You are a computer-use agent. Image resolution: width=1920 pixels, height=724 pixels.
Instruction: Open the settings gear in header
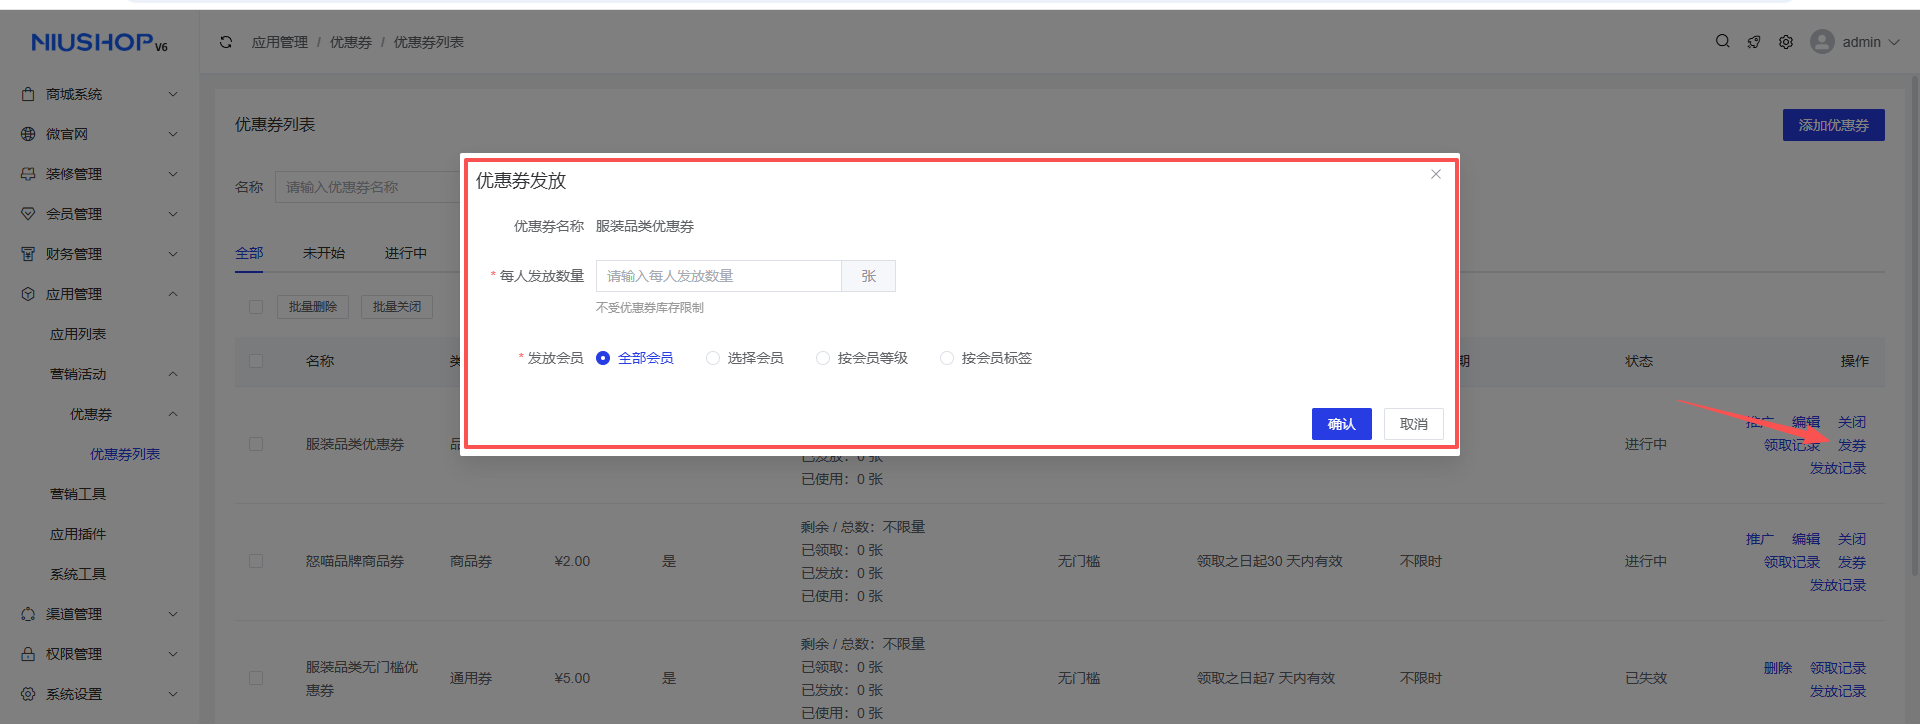[1786, 42]
